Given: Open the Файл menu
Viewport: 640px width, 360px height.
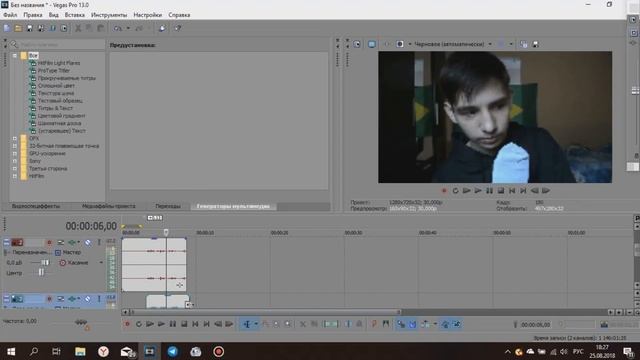Looking at the screenshot, I should tap(10, 15).
